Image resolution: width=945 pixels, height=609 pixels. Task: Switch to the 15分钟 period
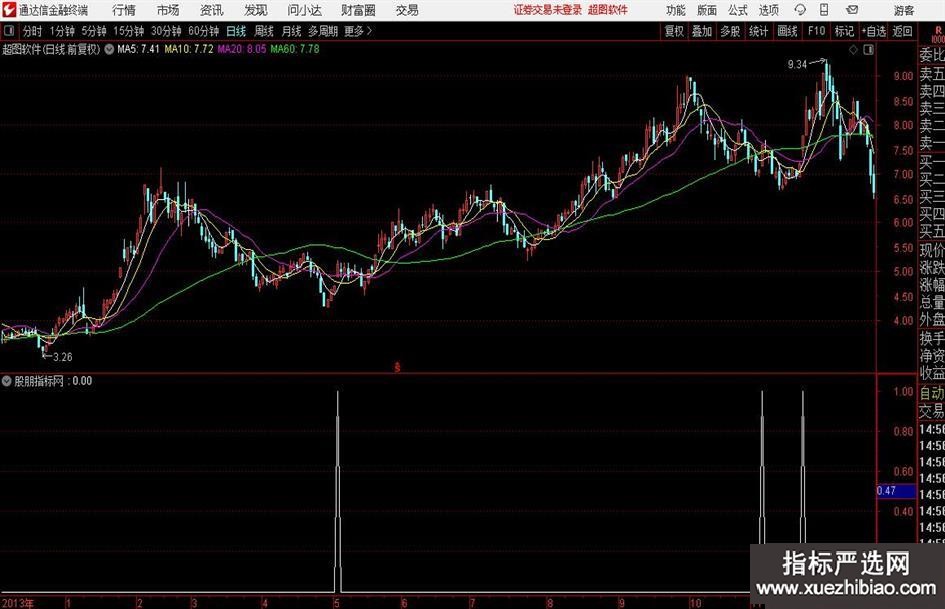[x=129, y=31]
